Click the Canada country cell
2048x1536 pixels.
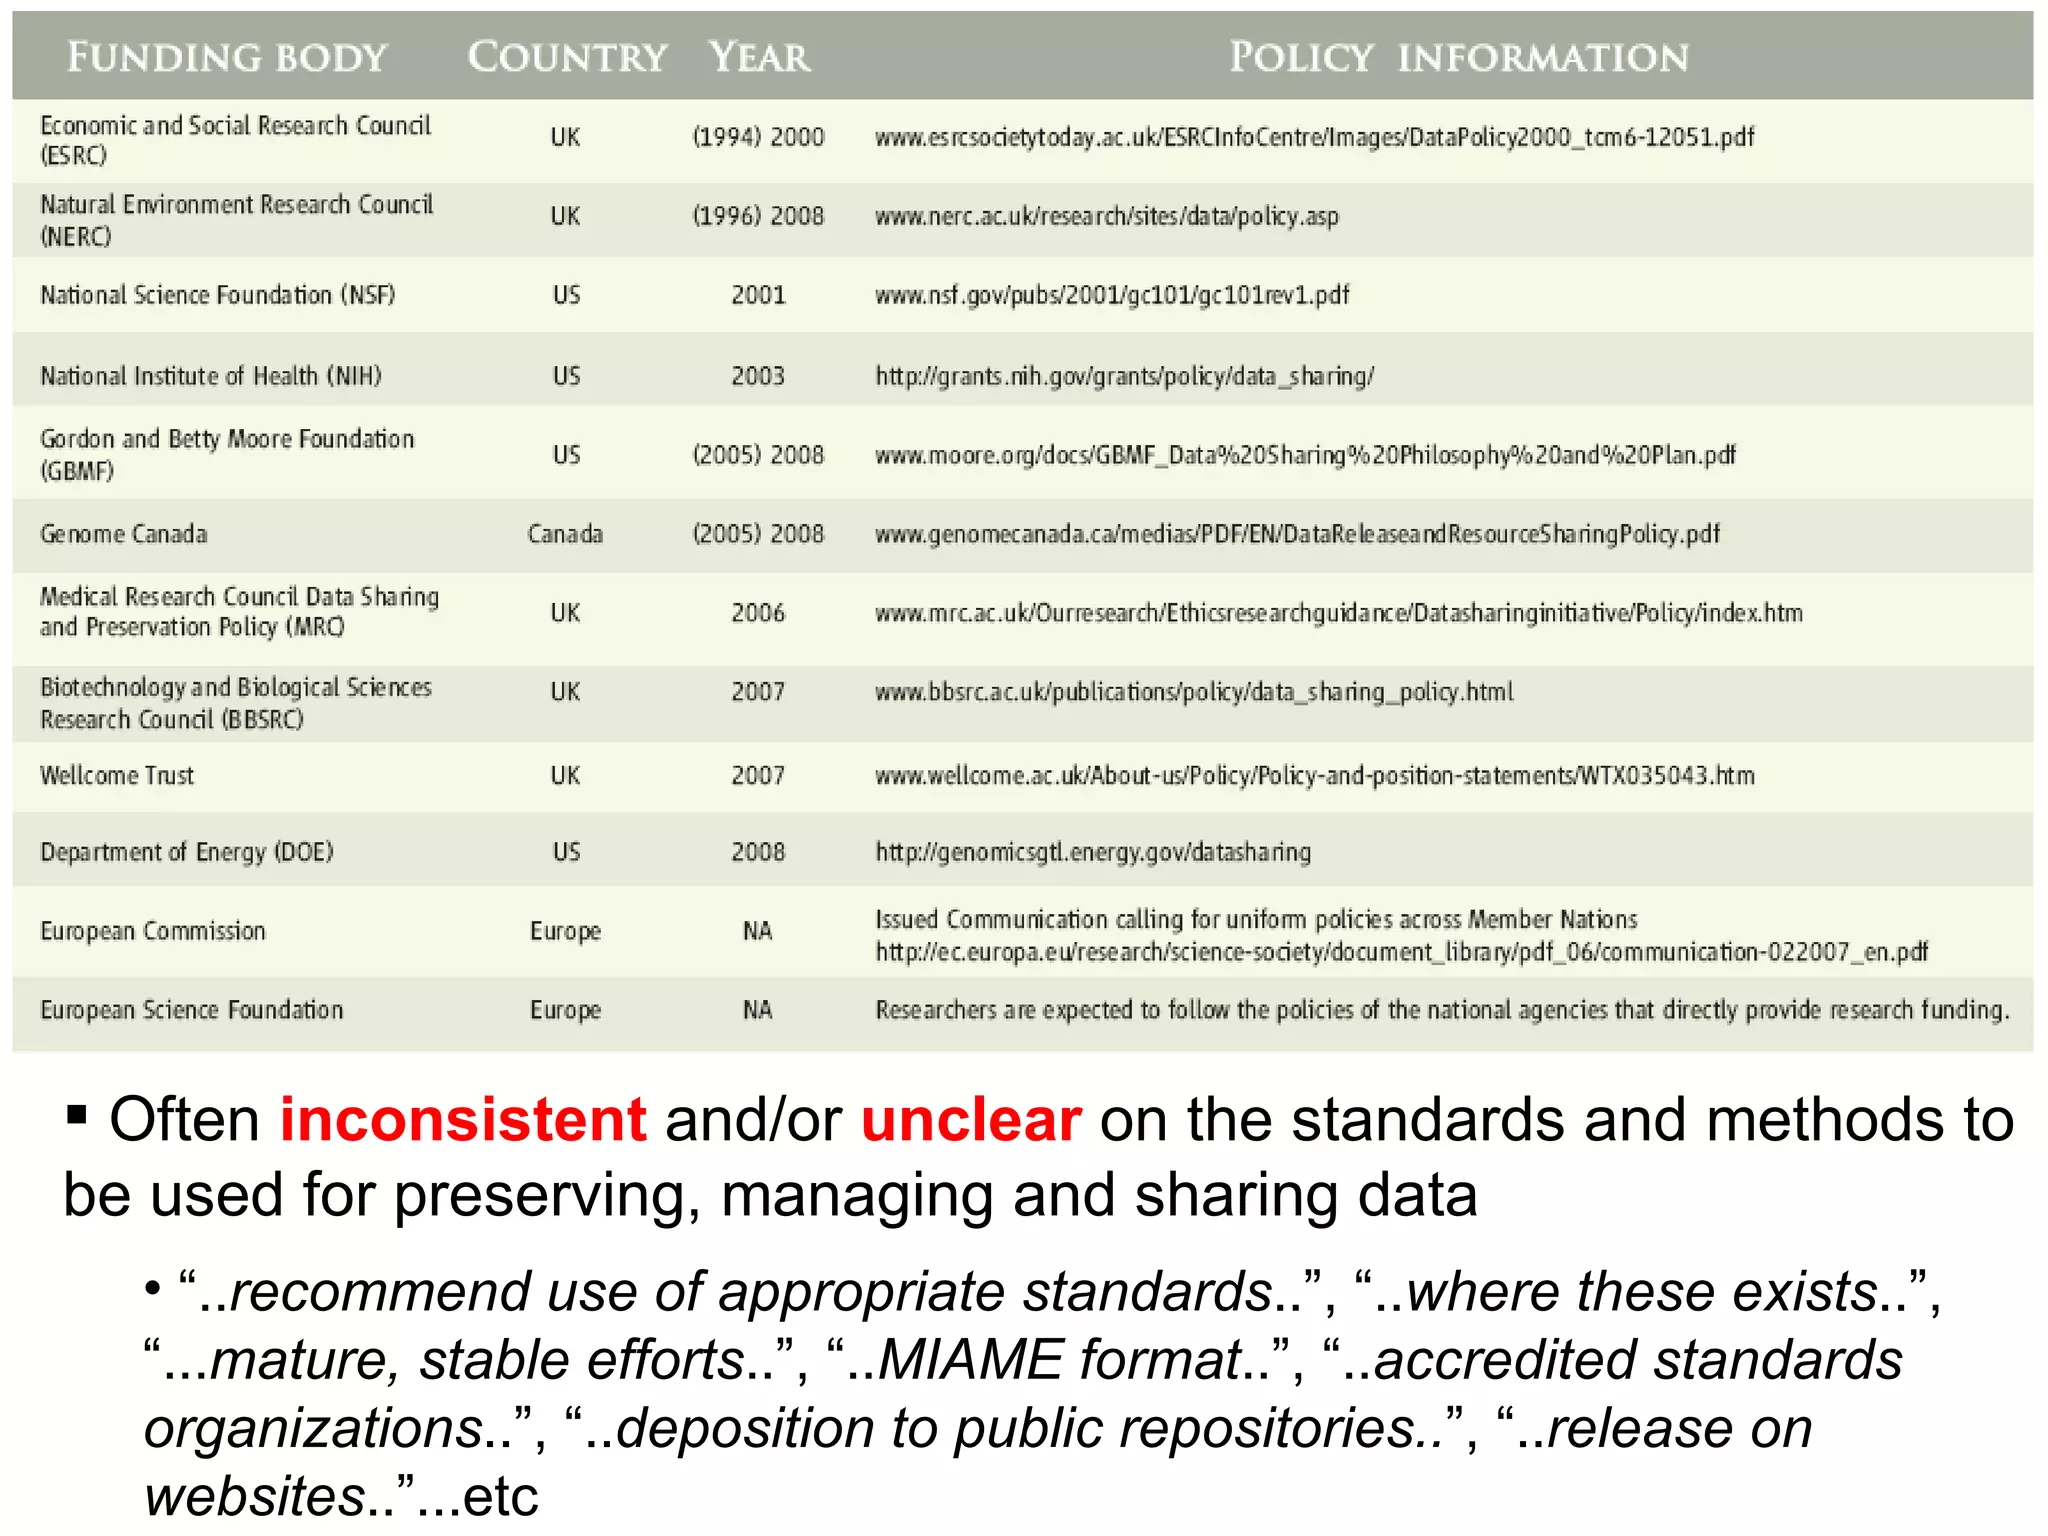tap(566, 534)
